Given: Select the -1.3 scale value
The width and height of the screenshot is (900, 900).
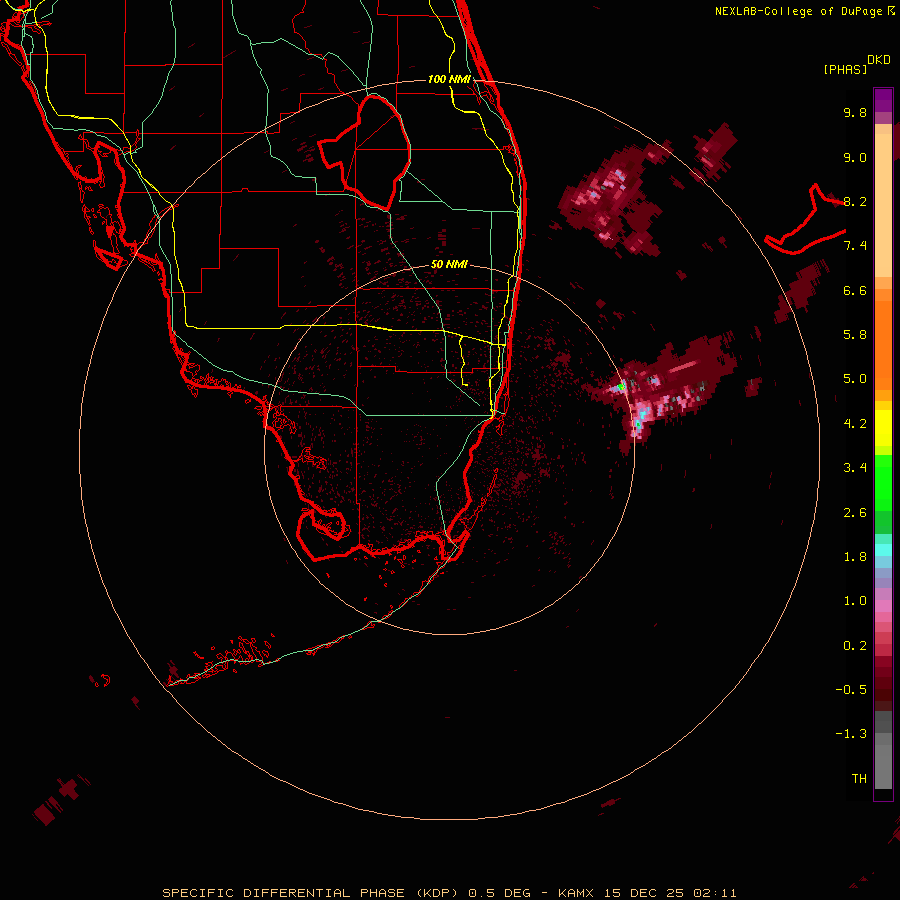Looking at the screenshot, I should tap(851, 734).
